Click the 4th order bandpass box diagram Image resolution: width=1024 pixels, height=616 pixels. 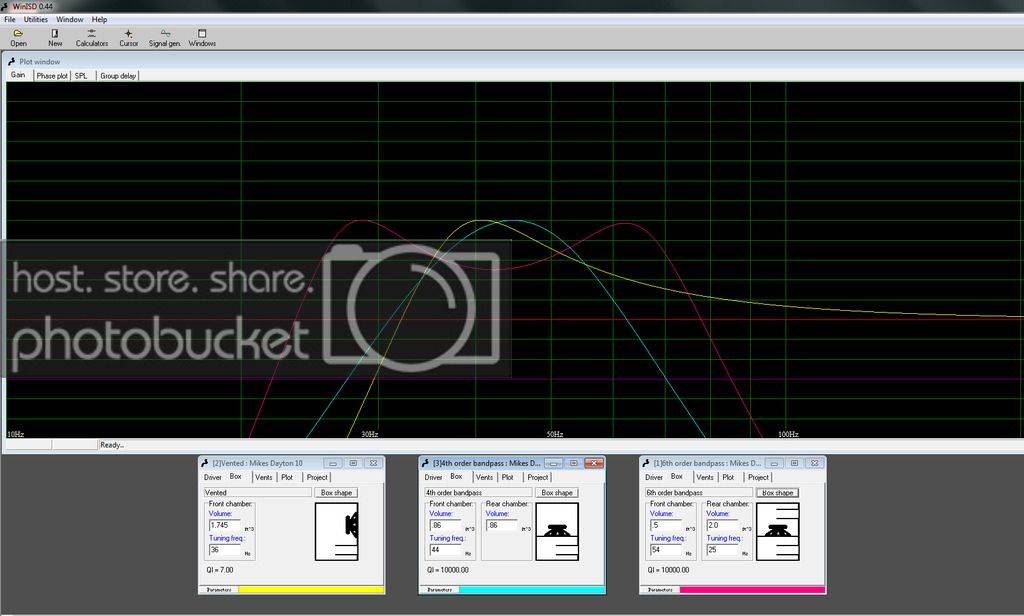tap(557, 531)
